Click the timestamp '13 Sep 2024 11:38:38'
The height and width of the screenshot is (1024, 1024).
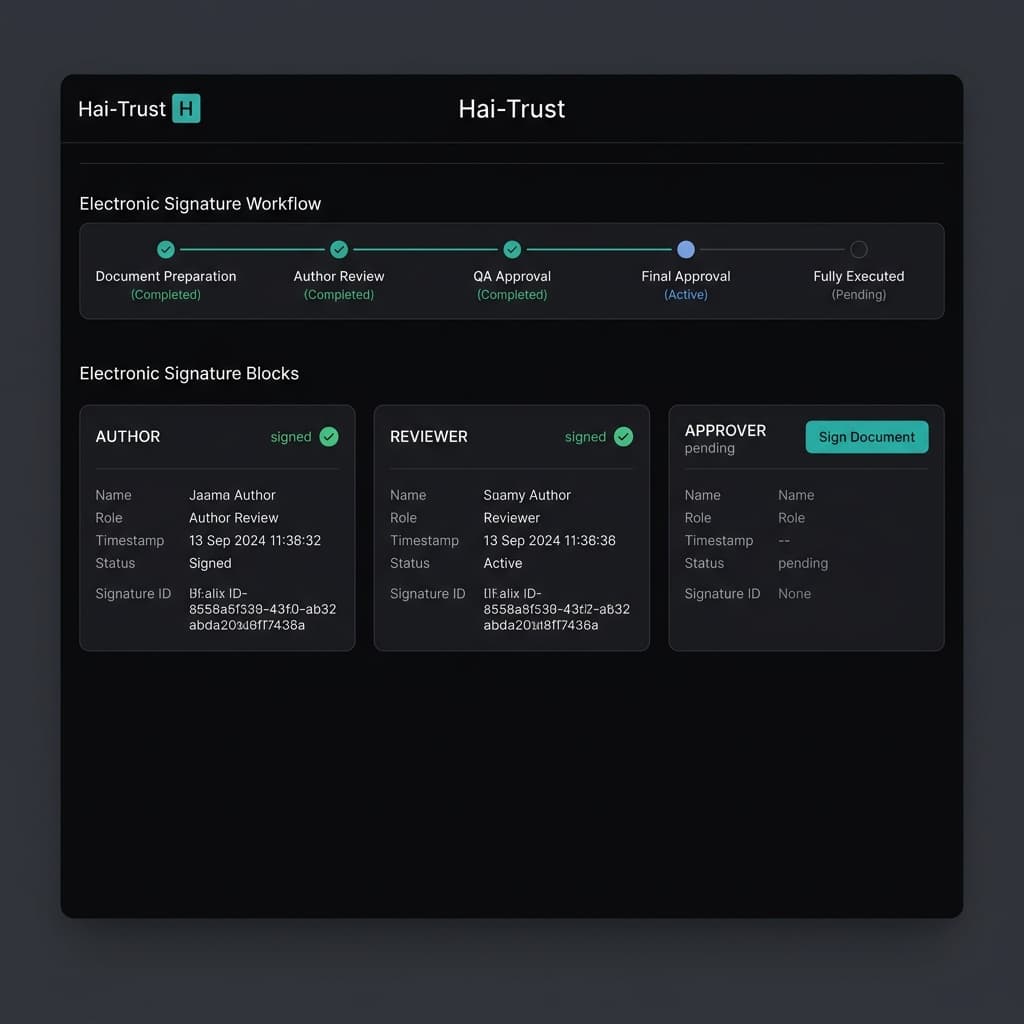tap(550, 541)
